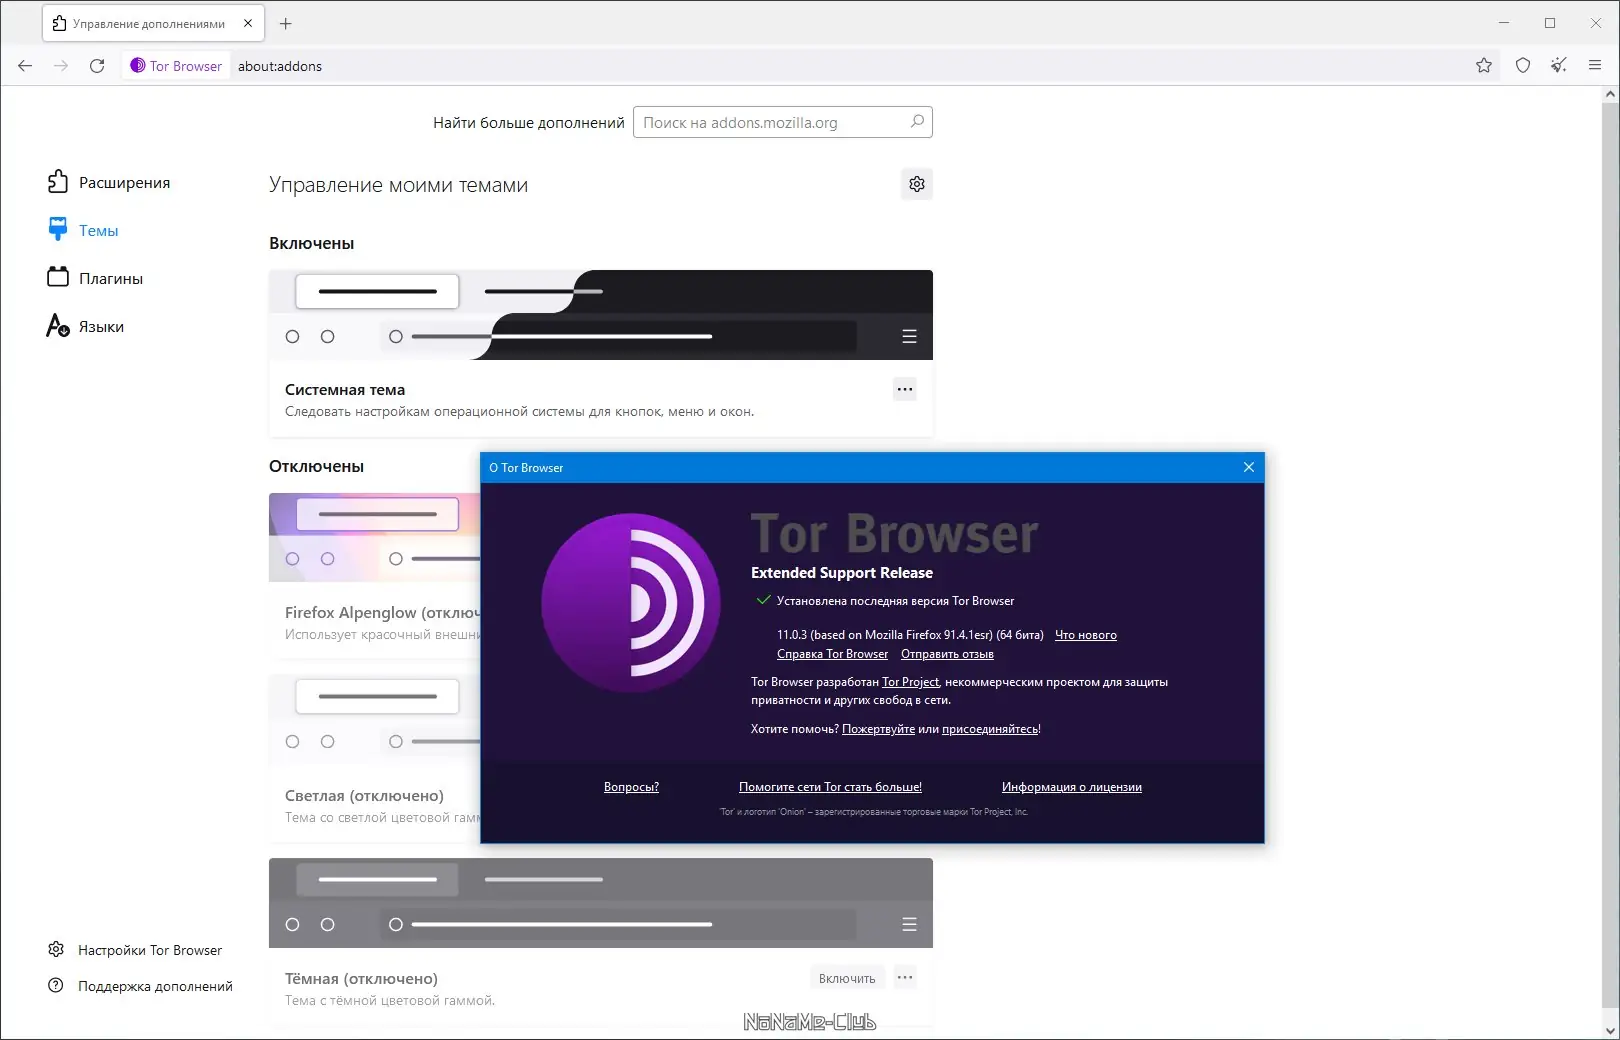The width and height of the screenshot is (1620, 1040).
Task: Open the gear tools menu for themes
Action: tap(917, 184)
